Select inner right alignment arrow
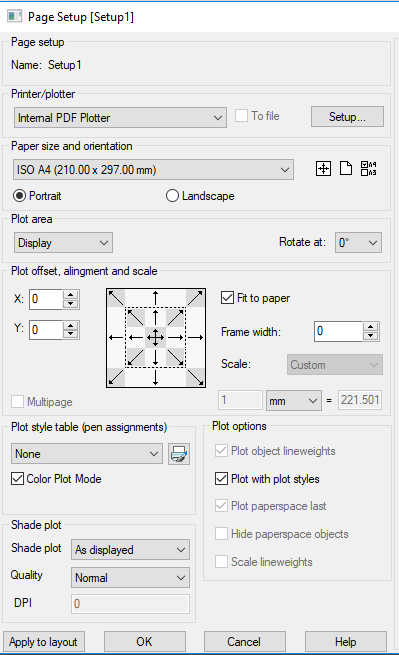The image size is (399, 655). (175, 338)
